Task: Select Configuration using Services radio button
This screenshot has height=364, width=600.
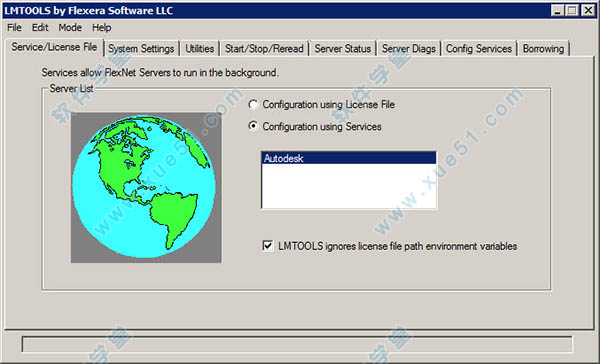Action: point(253,126)
